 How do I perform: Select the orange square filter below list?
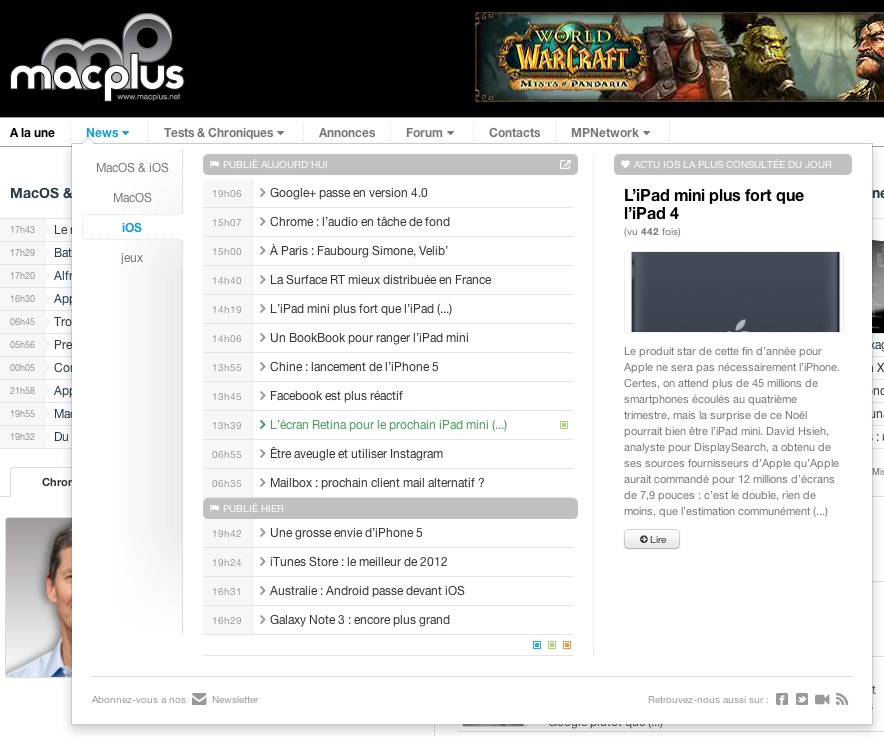pyautogui.click(x=567, y=645)
